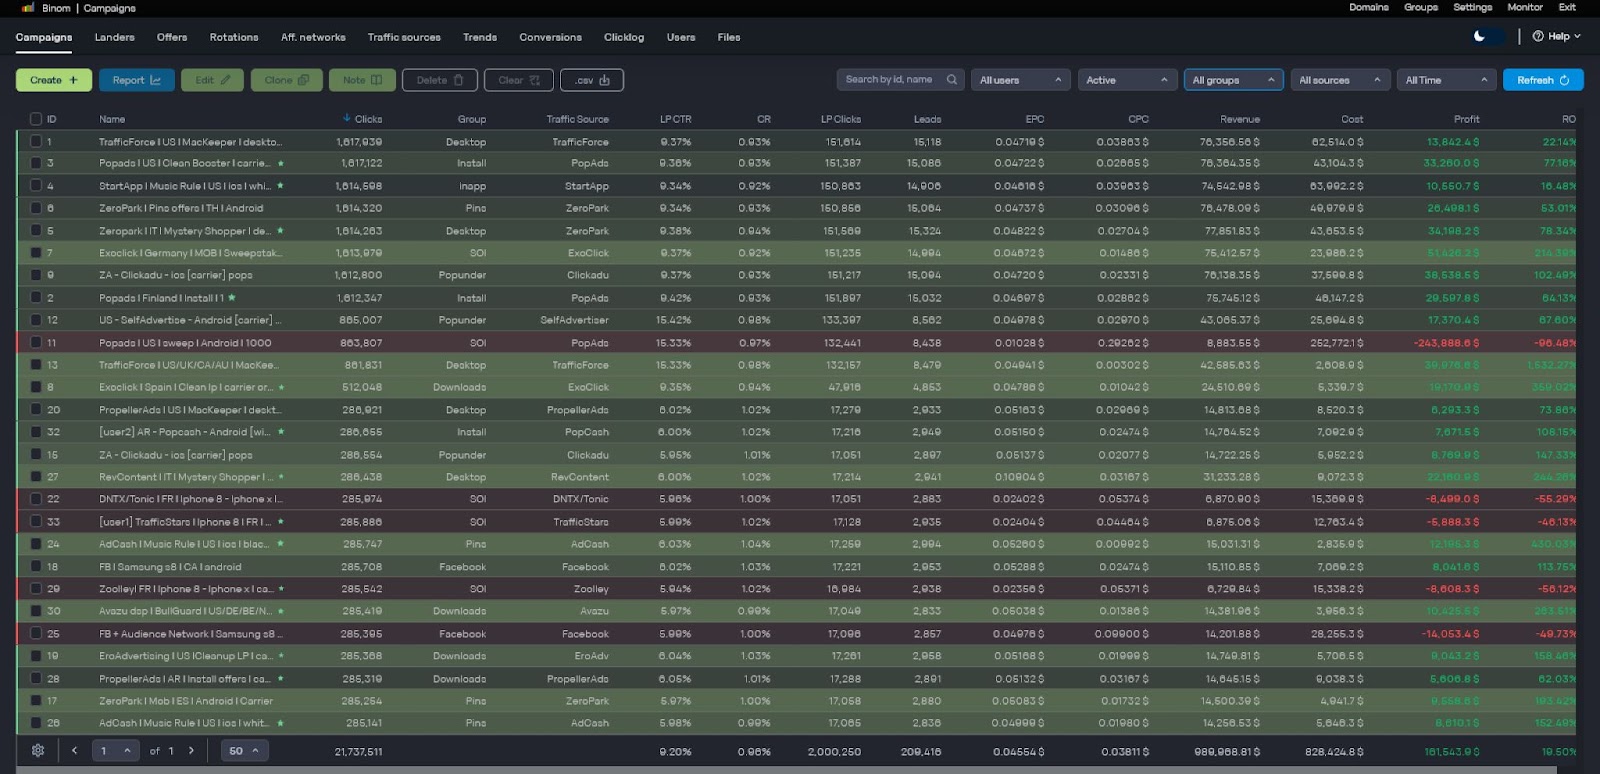Click the star on Zoolley FR Iphone 8 row
This screenshot has height=774, width=1600.
(x=281, y=589)
